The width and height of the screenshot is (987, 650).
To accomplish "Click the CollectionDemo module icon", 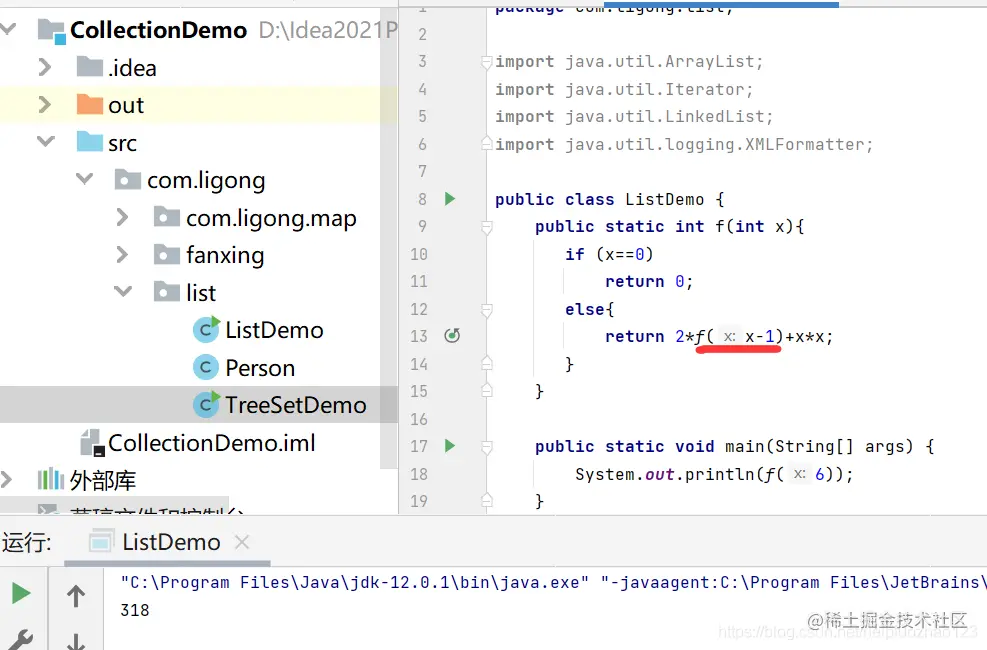I will tap(52, 31).
